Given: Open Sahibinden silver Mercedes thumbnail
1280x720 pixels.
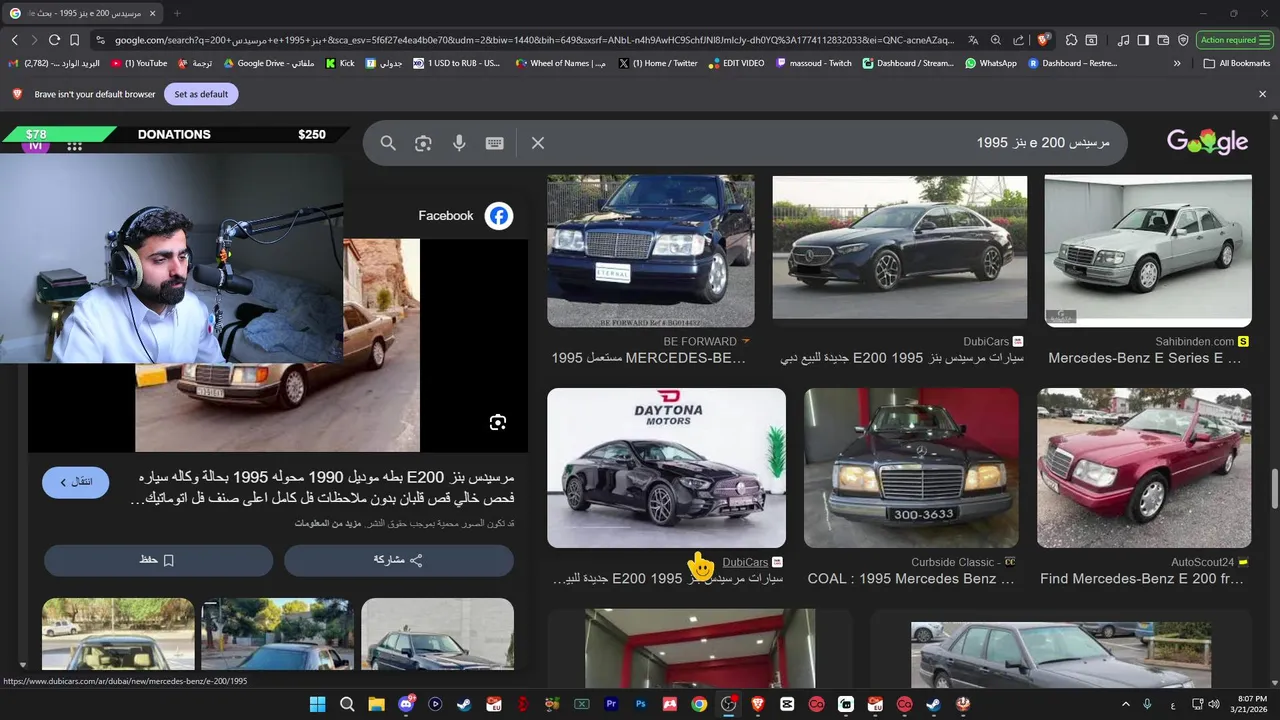Looking at the screenshot, I should coord(1148,251).
